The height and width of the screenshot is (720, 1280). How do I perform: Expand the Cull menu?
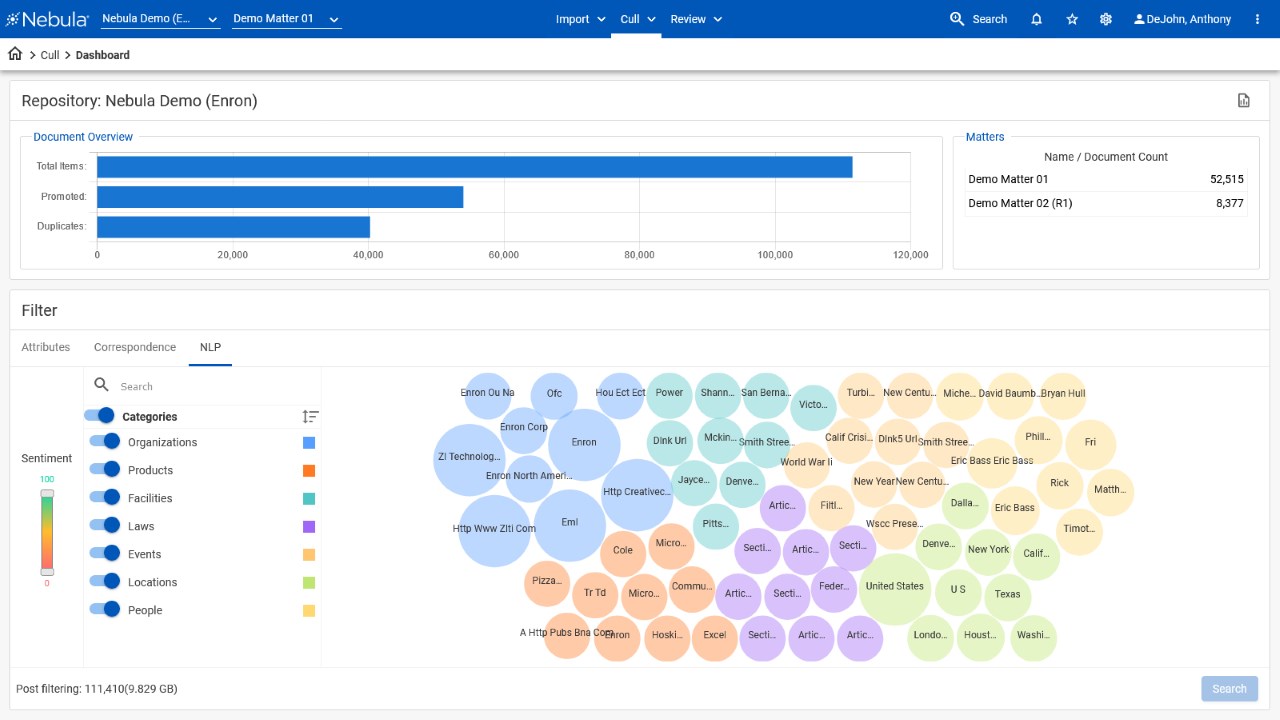coord(637,19)
